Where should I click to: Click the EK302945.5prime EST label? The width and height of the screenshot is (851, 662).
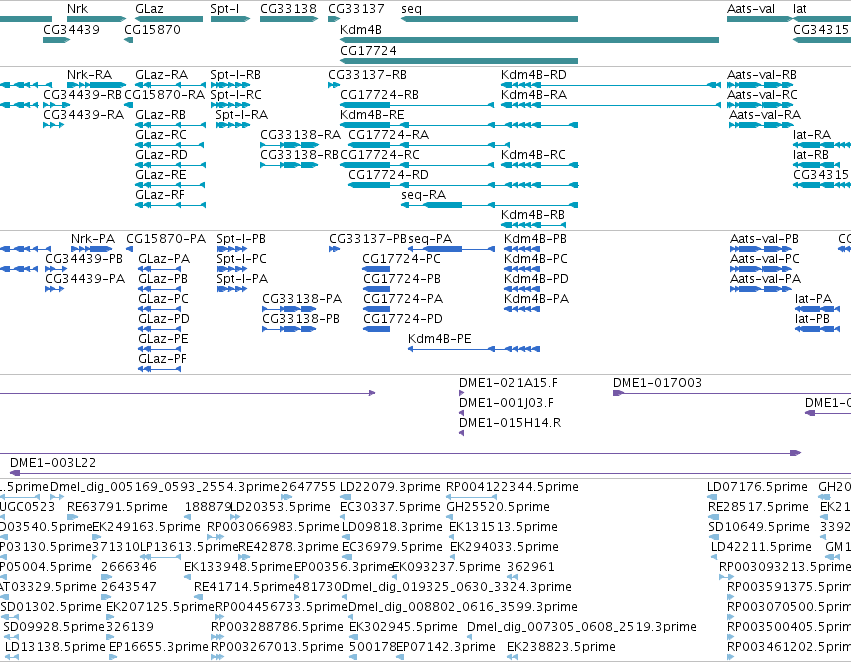pos(403,627)
